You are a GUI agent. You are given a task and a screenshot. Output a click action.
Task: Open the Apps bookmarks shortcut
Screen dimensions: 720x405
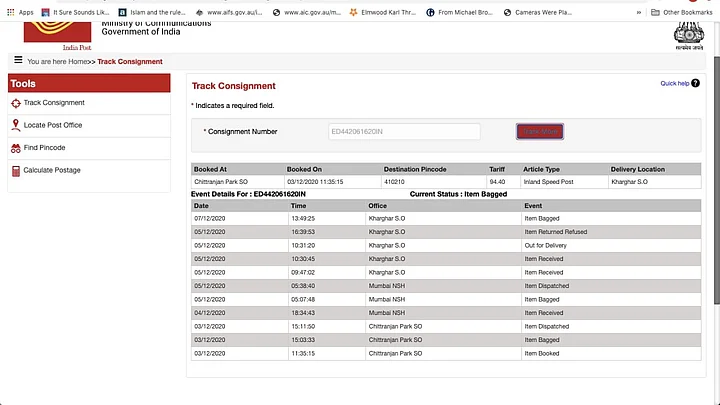pyautogui.click(x=18, y=12)
